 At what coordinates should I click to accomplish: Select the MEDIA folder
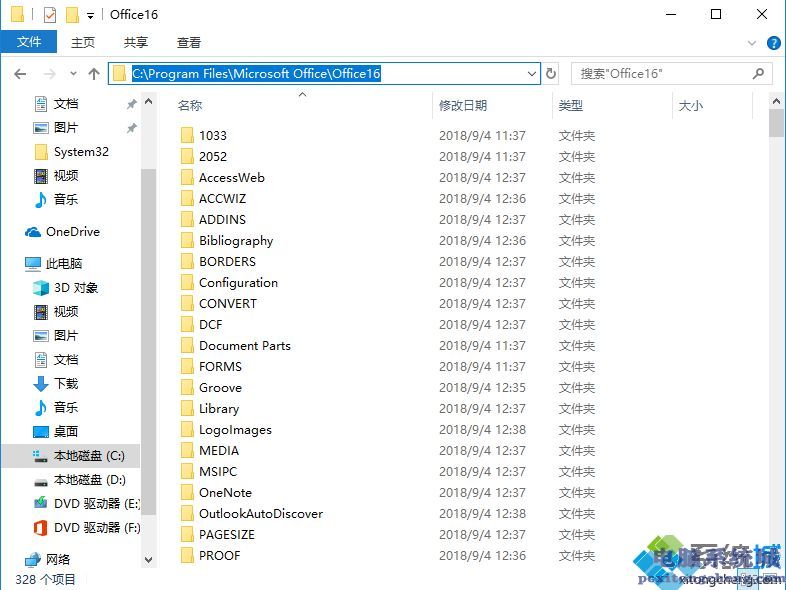coord(219,451)
